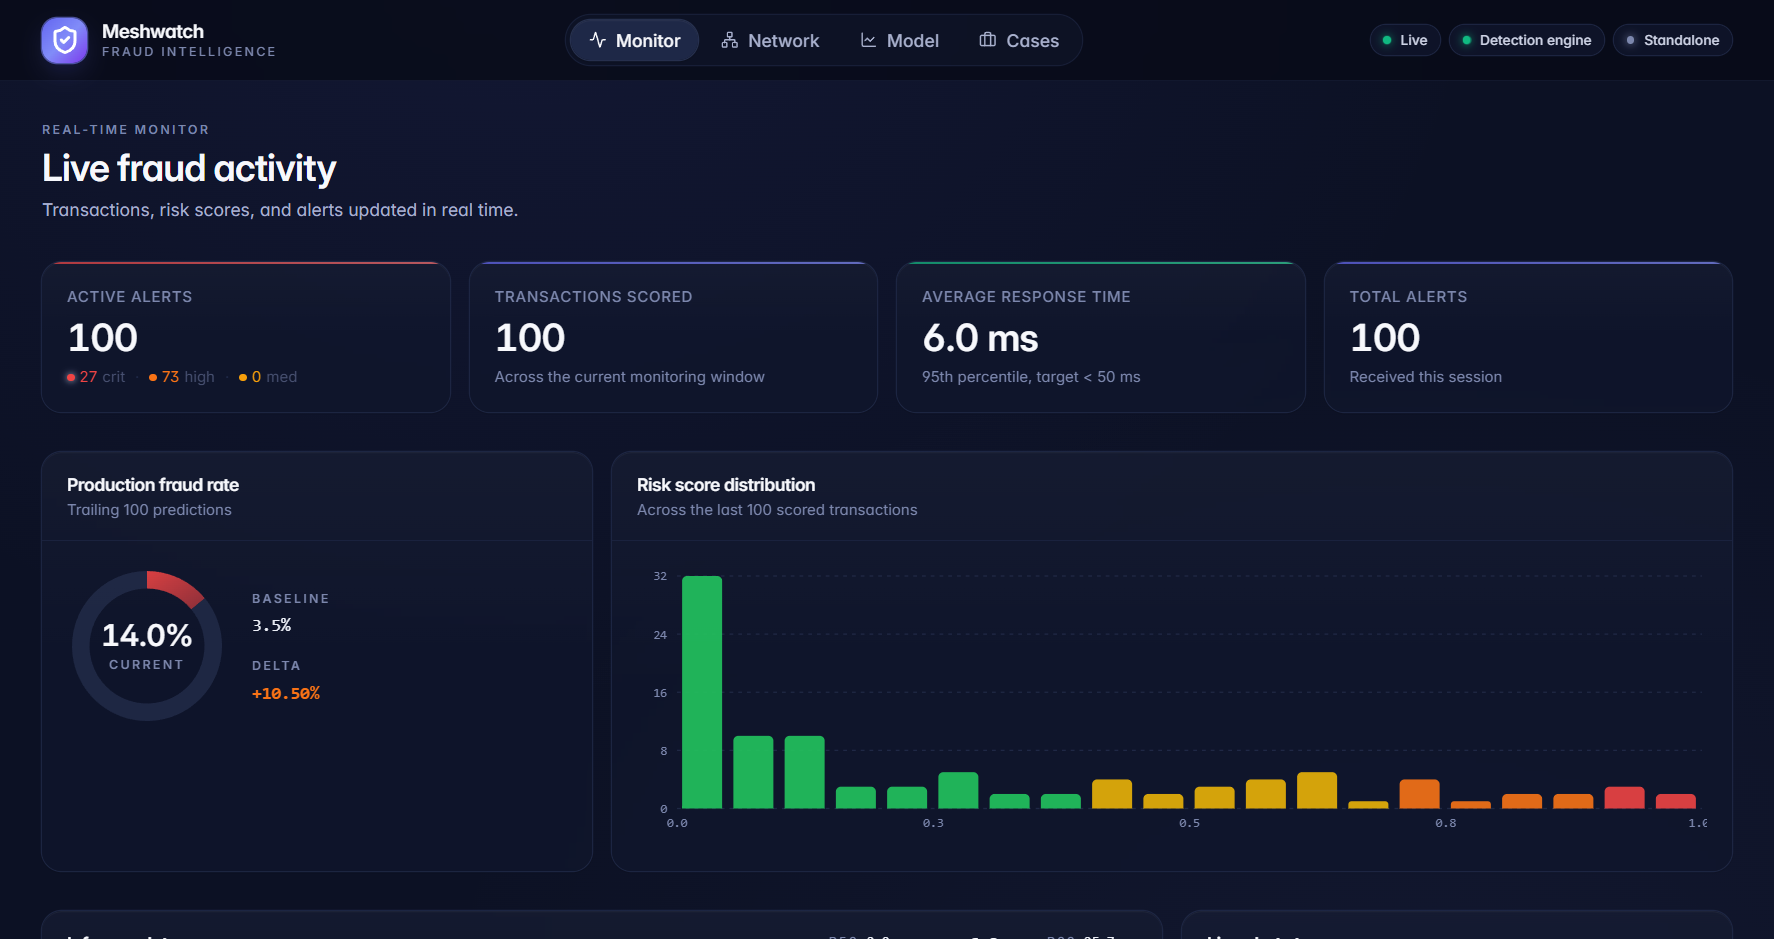Click the Standalone status dot

point(1631,40)
